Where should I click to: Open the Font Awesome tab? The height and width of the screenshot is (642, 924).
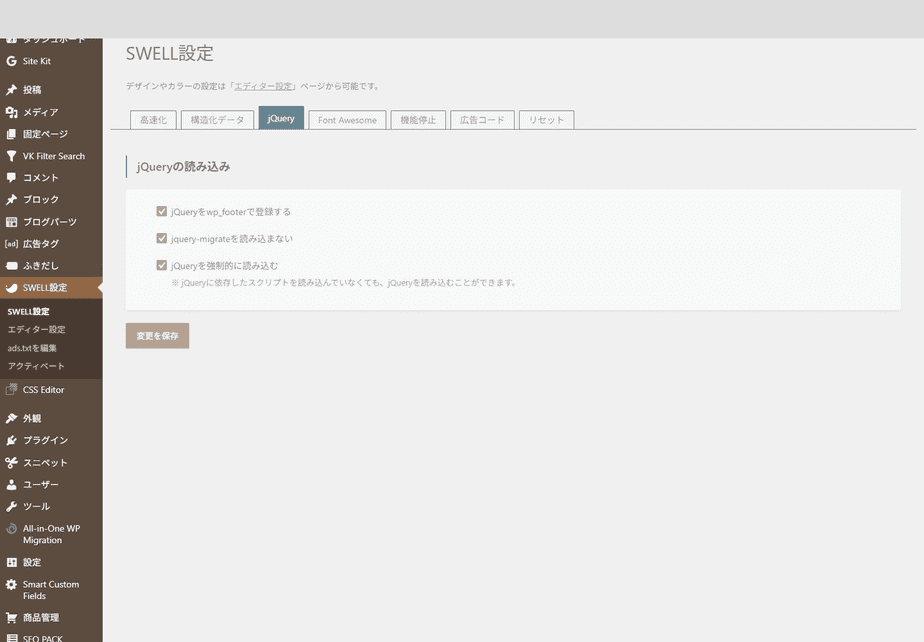347,120
